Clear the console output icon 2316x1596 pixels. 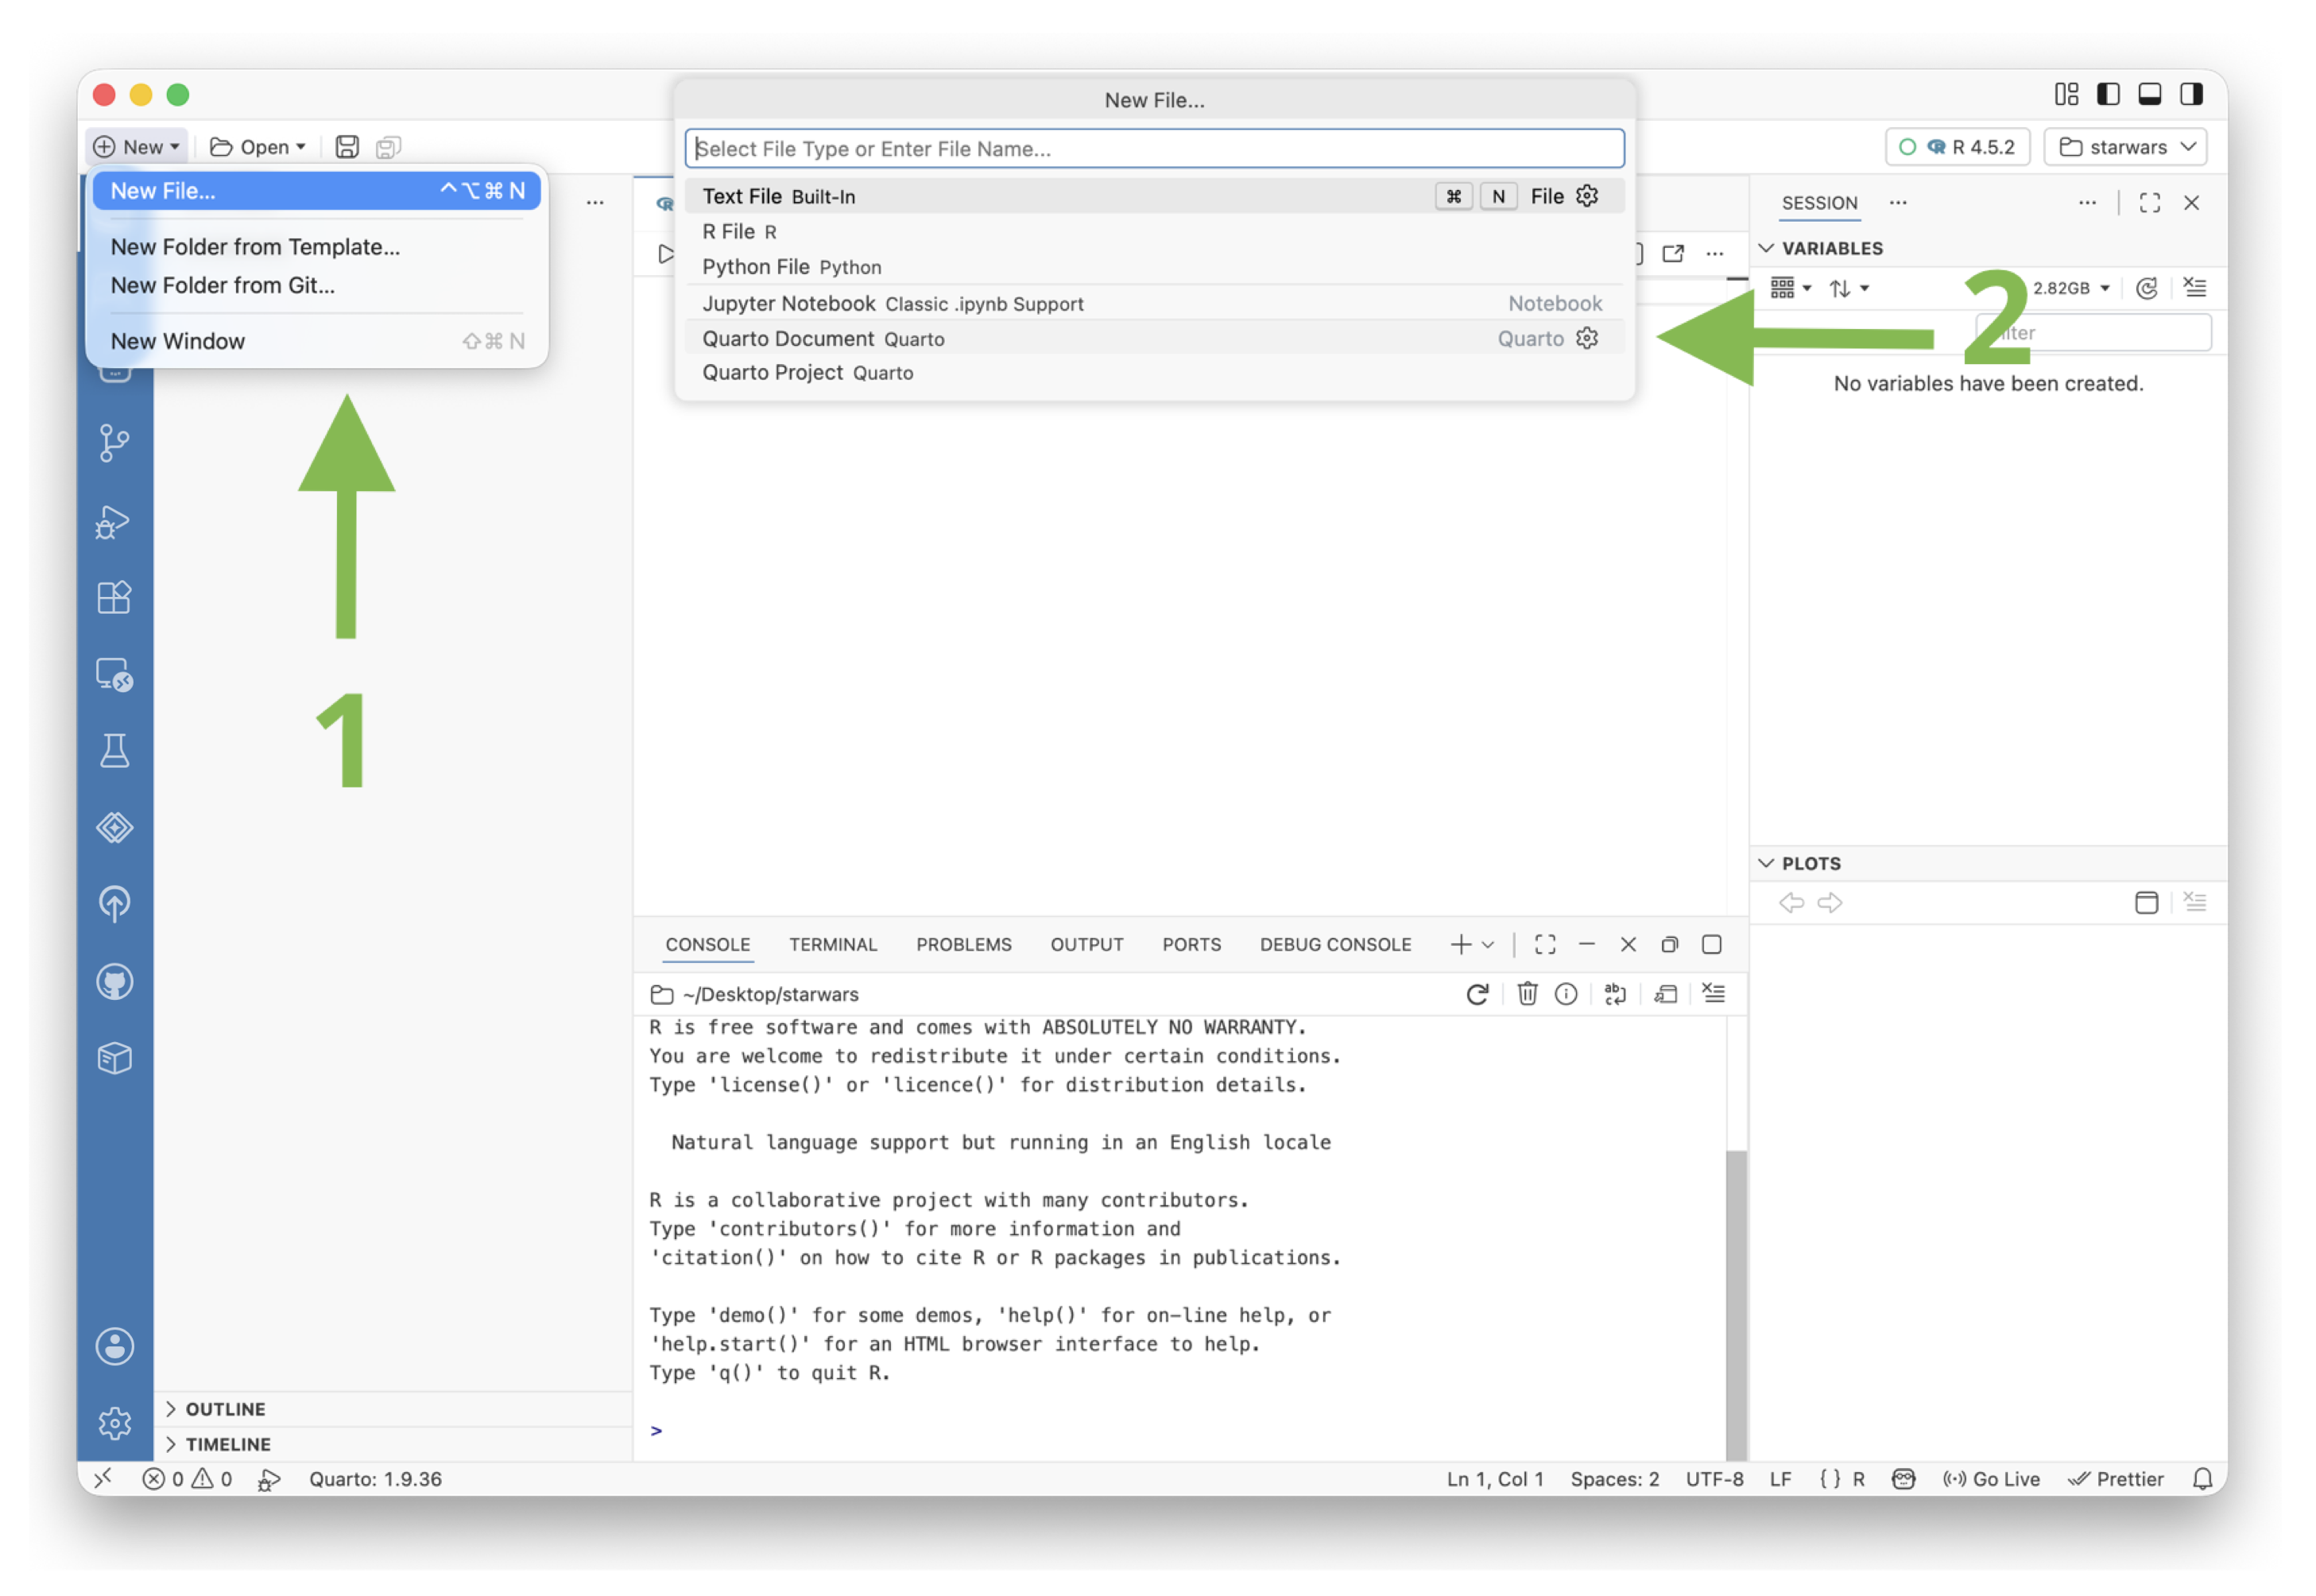[x=1714, y=994]
